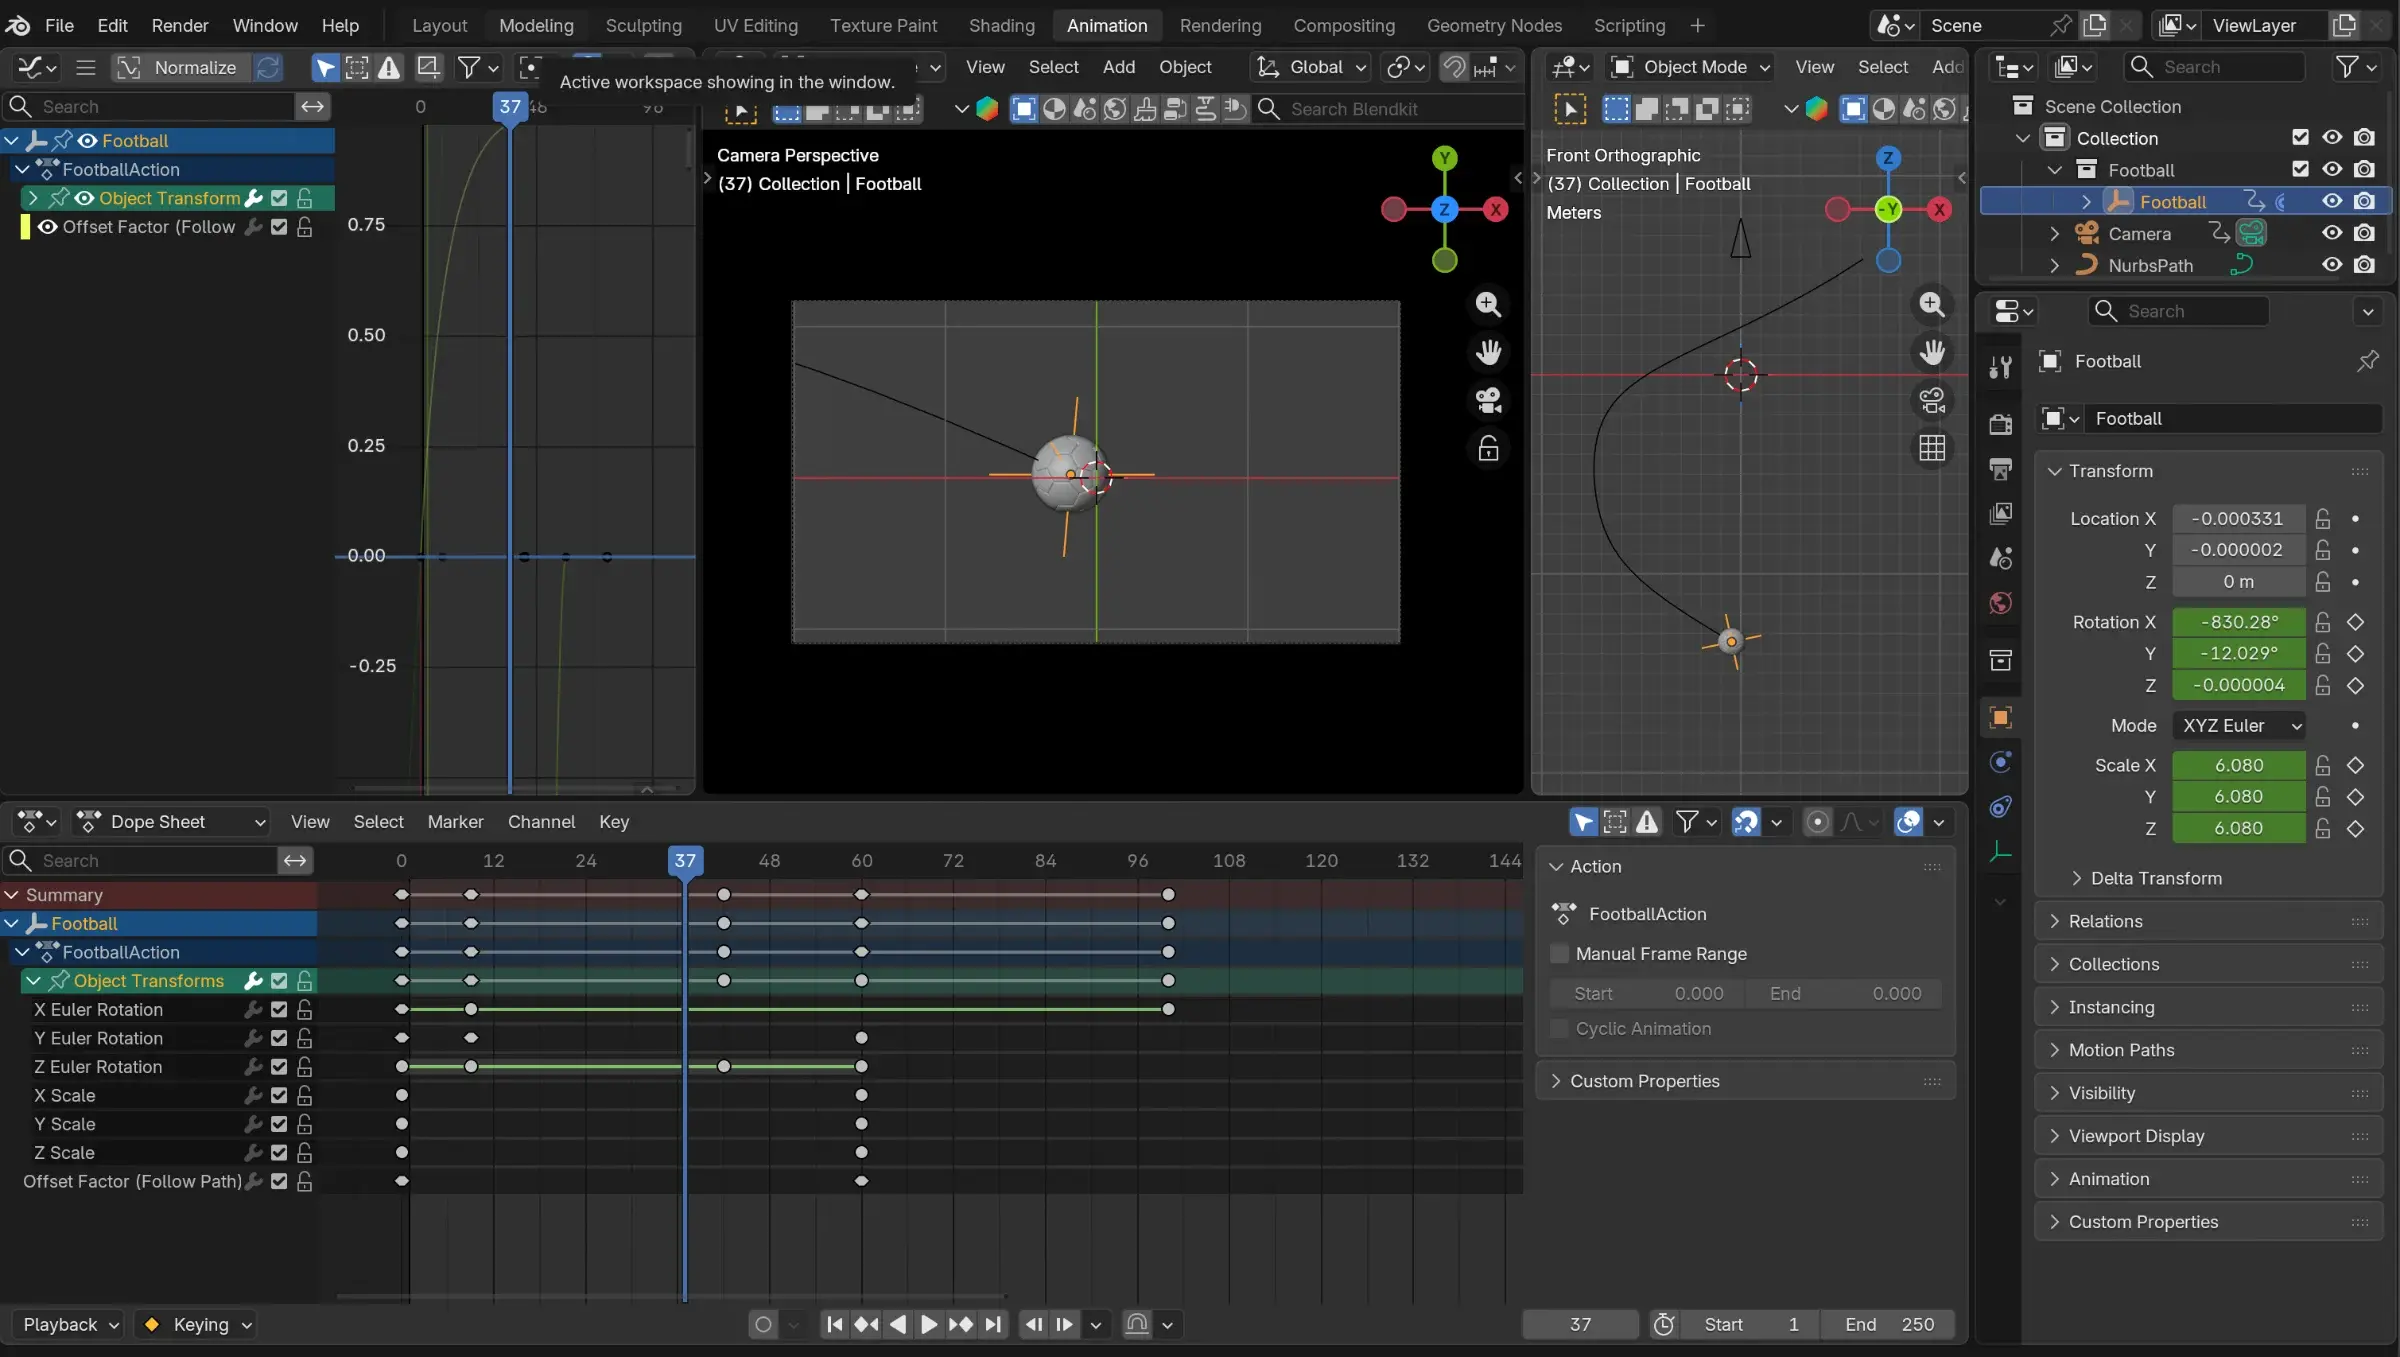Image resolution: width=2400 pixels, height=1357 pixels.
Task: Expand the Camera item in outliner
Action: click(x=2054, y=233)
